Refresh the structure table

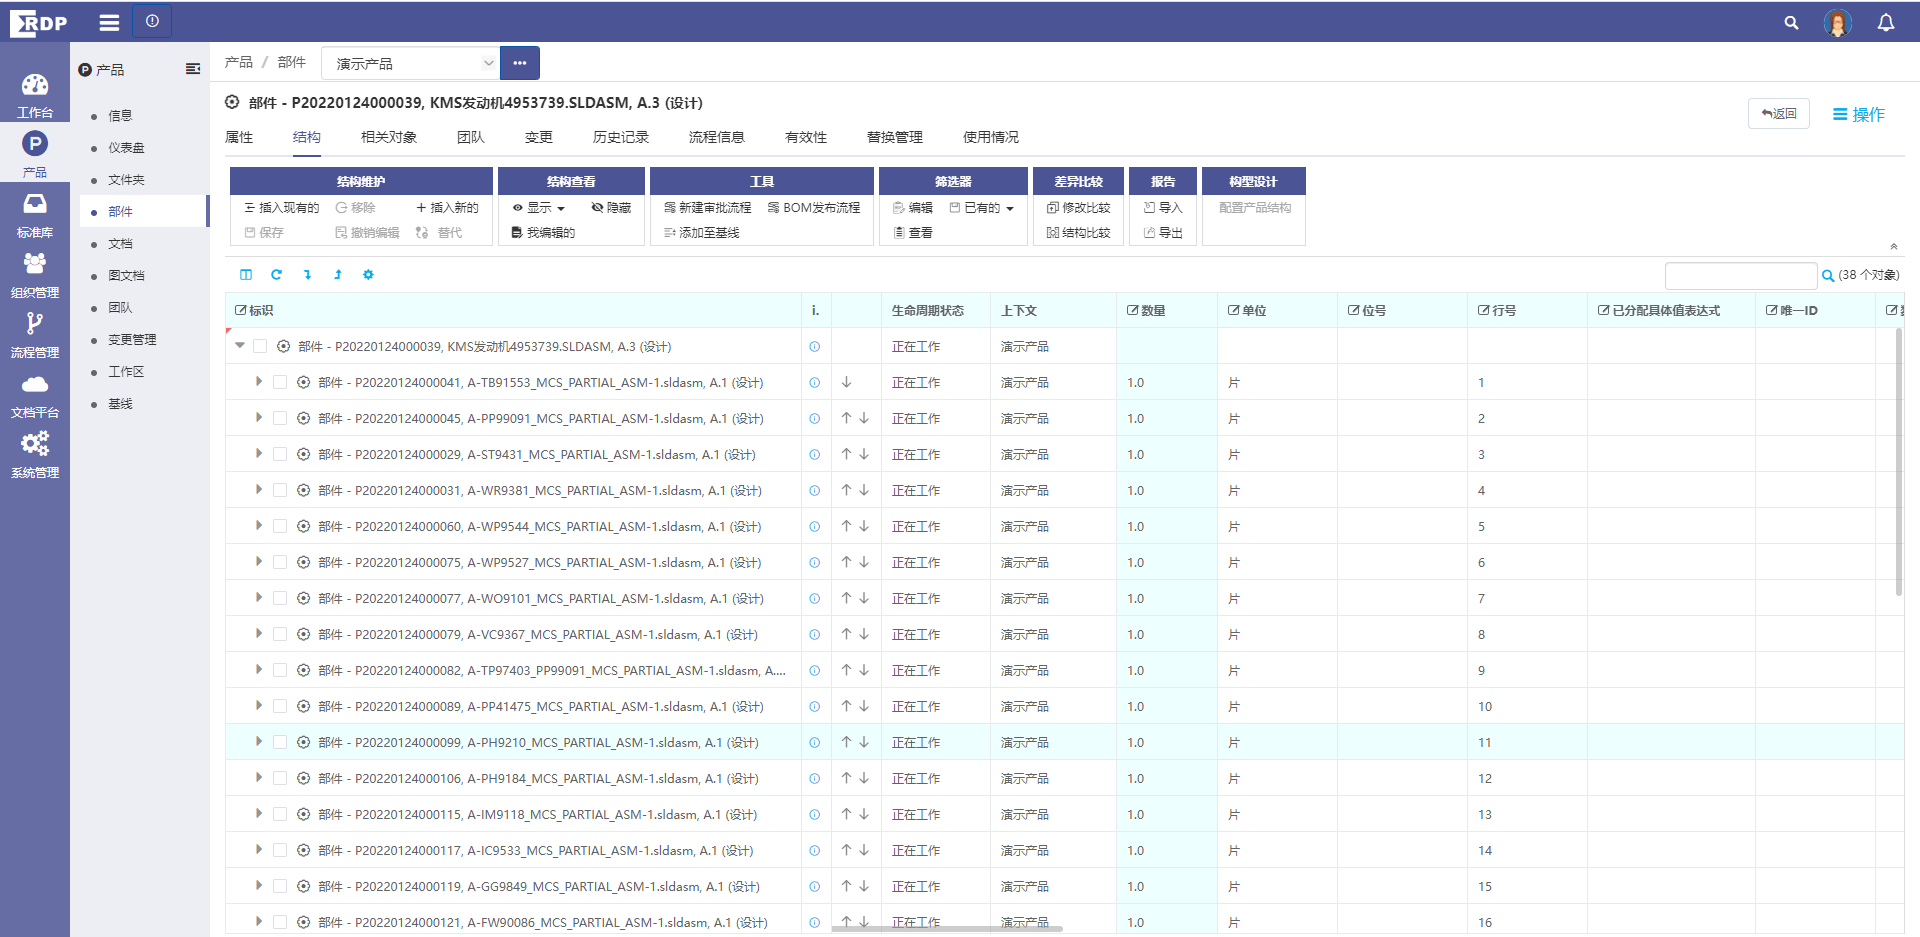coord(276,274)
